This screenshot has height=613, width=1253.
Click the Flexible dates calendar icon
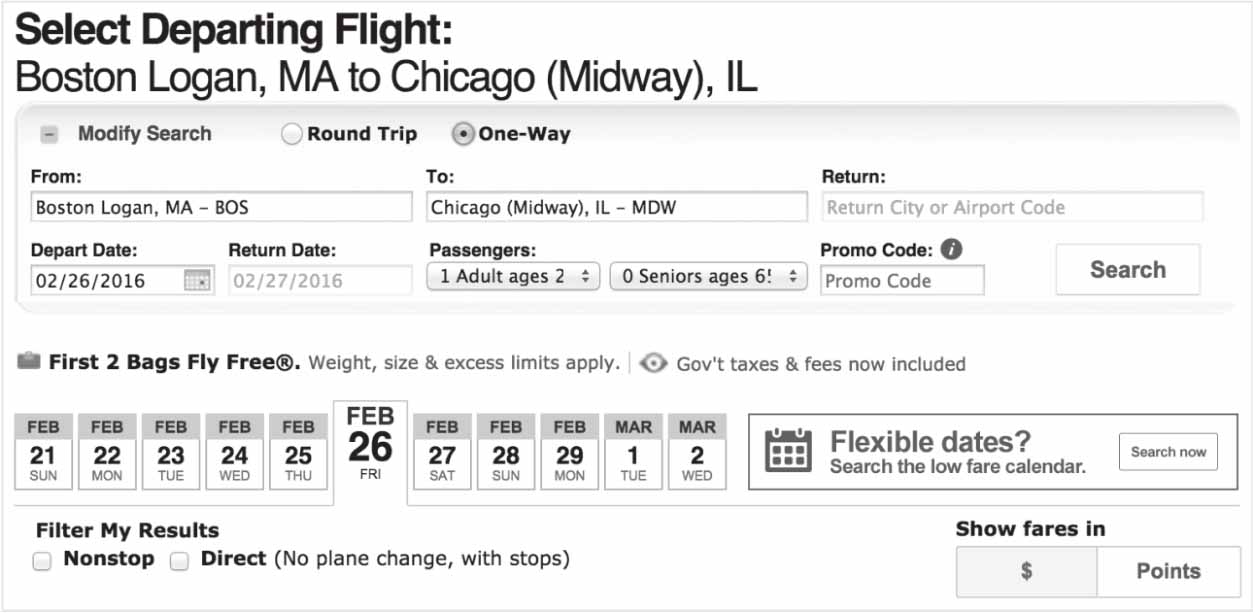pyautogui.click(x=788, y=451)
